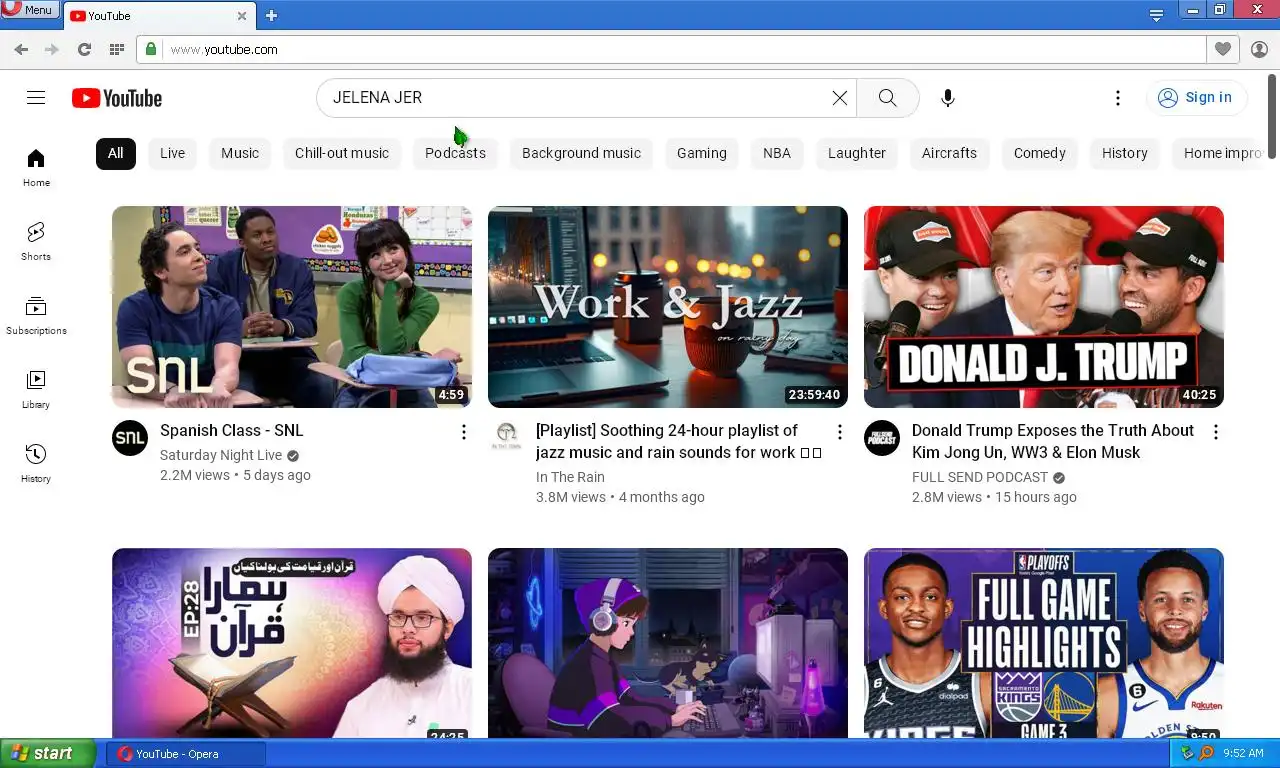Image resolution: width=1280 pixels, height=768 pixels.
Task: Open Spanish Class SNL video thumbnail
Action: [x=292, y=307]
